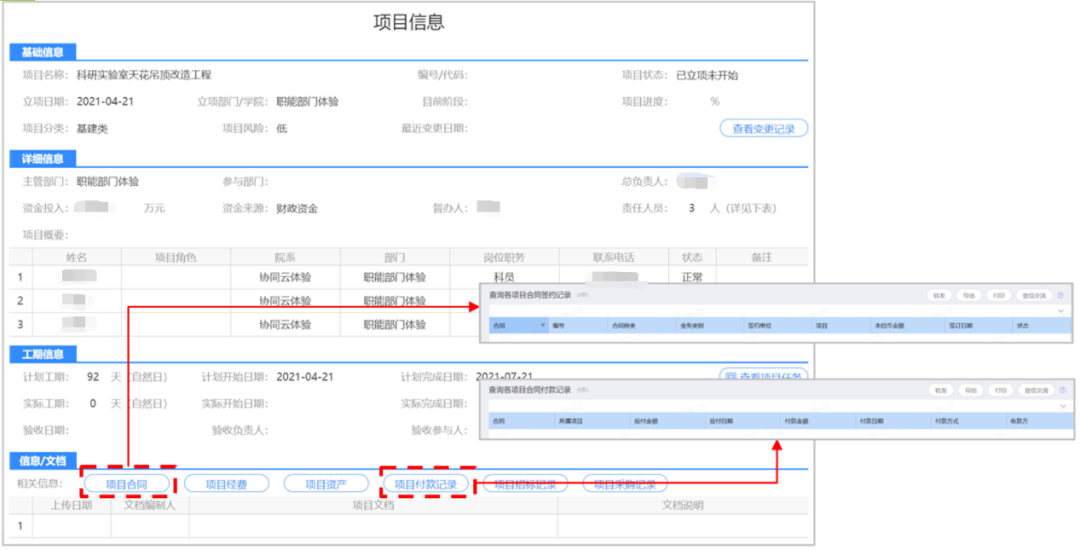Screen dimensions: 1080x550
Task: Click the 查看变更记录 button
Action: pyautogui.click(x=763, y=128)
